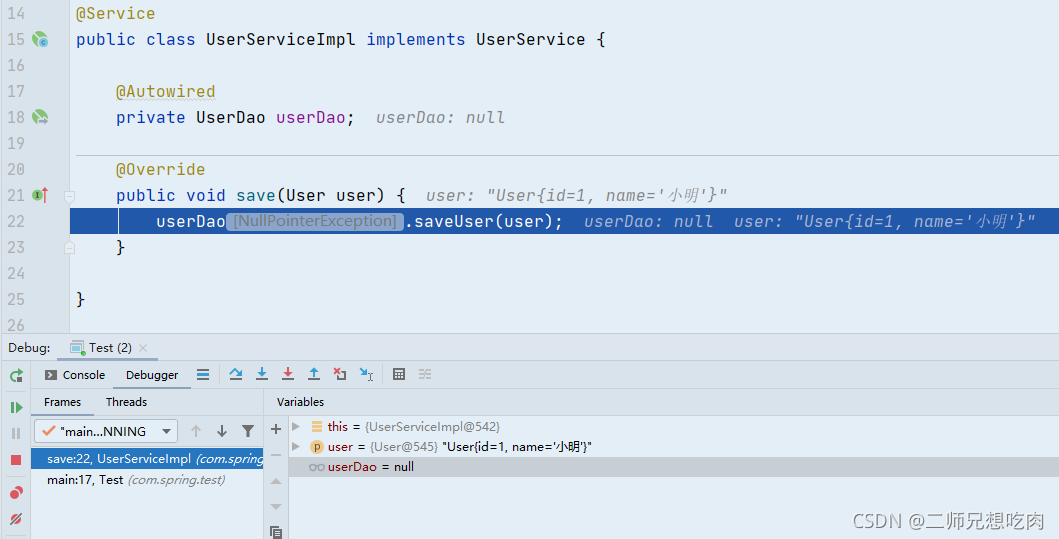
Task: Click the saveUser method call
Action: point(453,221)
